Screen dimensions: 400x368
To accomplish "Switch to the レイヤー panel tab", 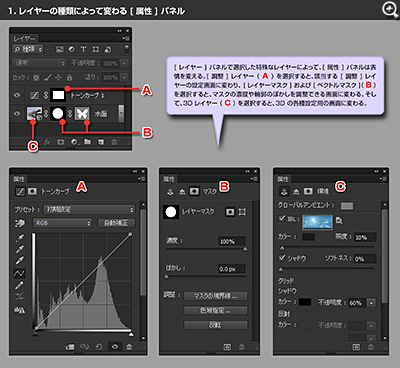I will (x=24, y=38).
